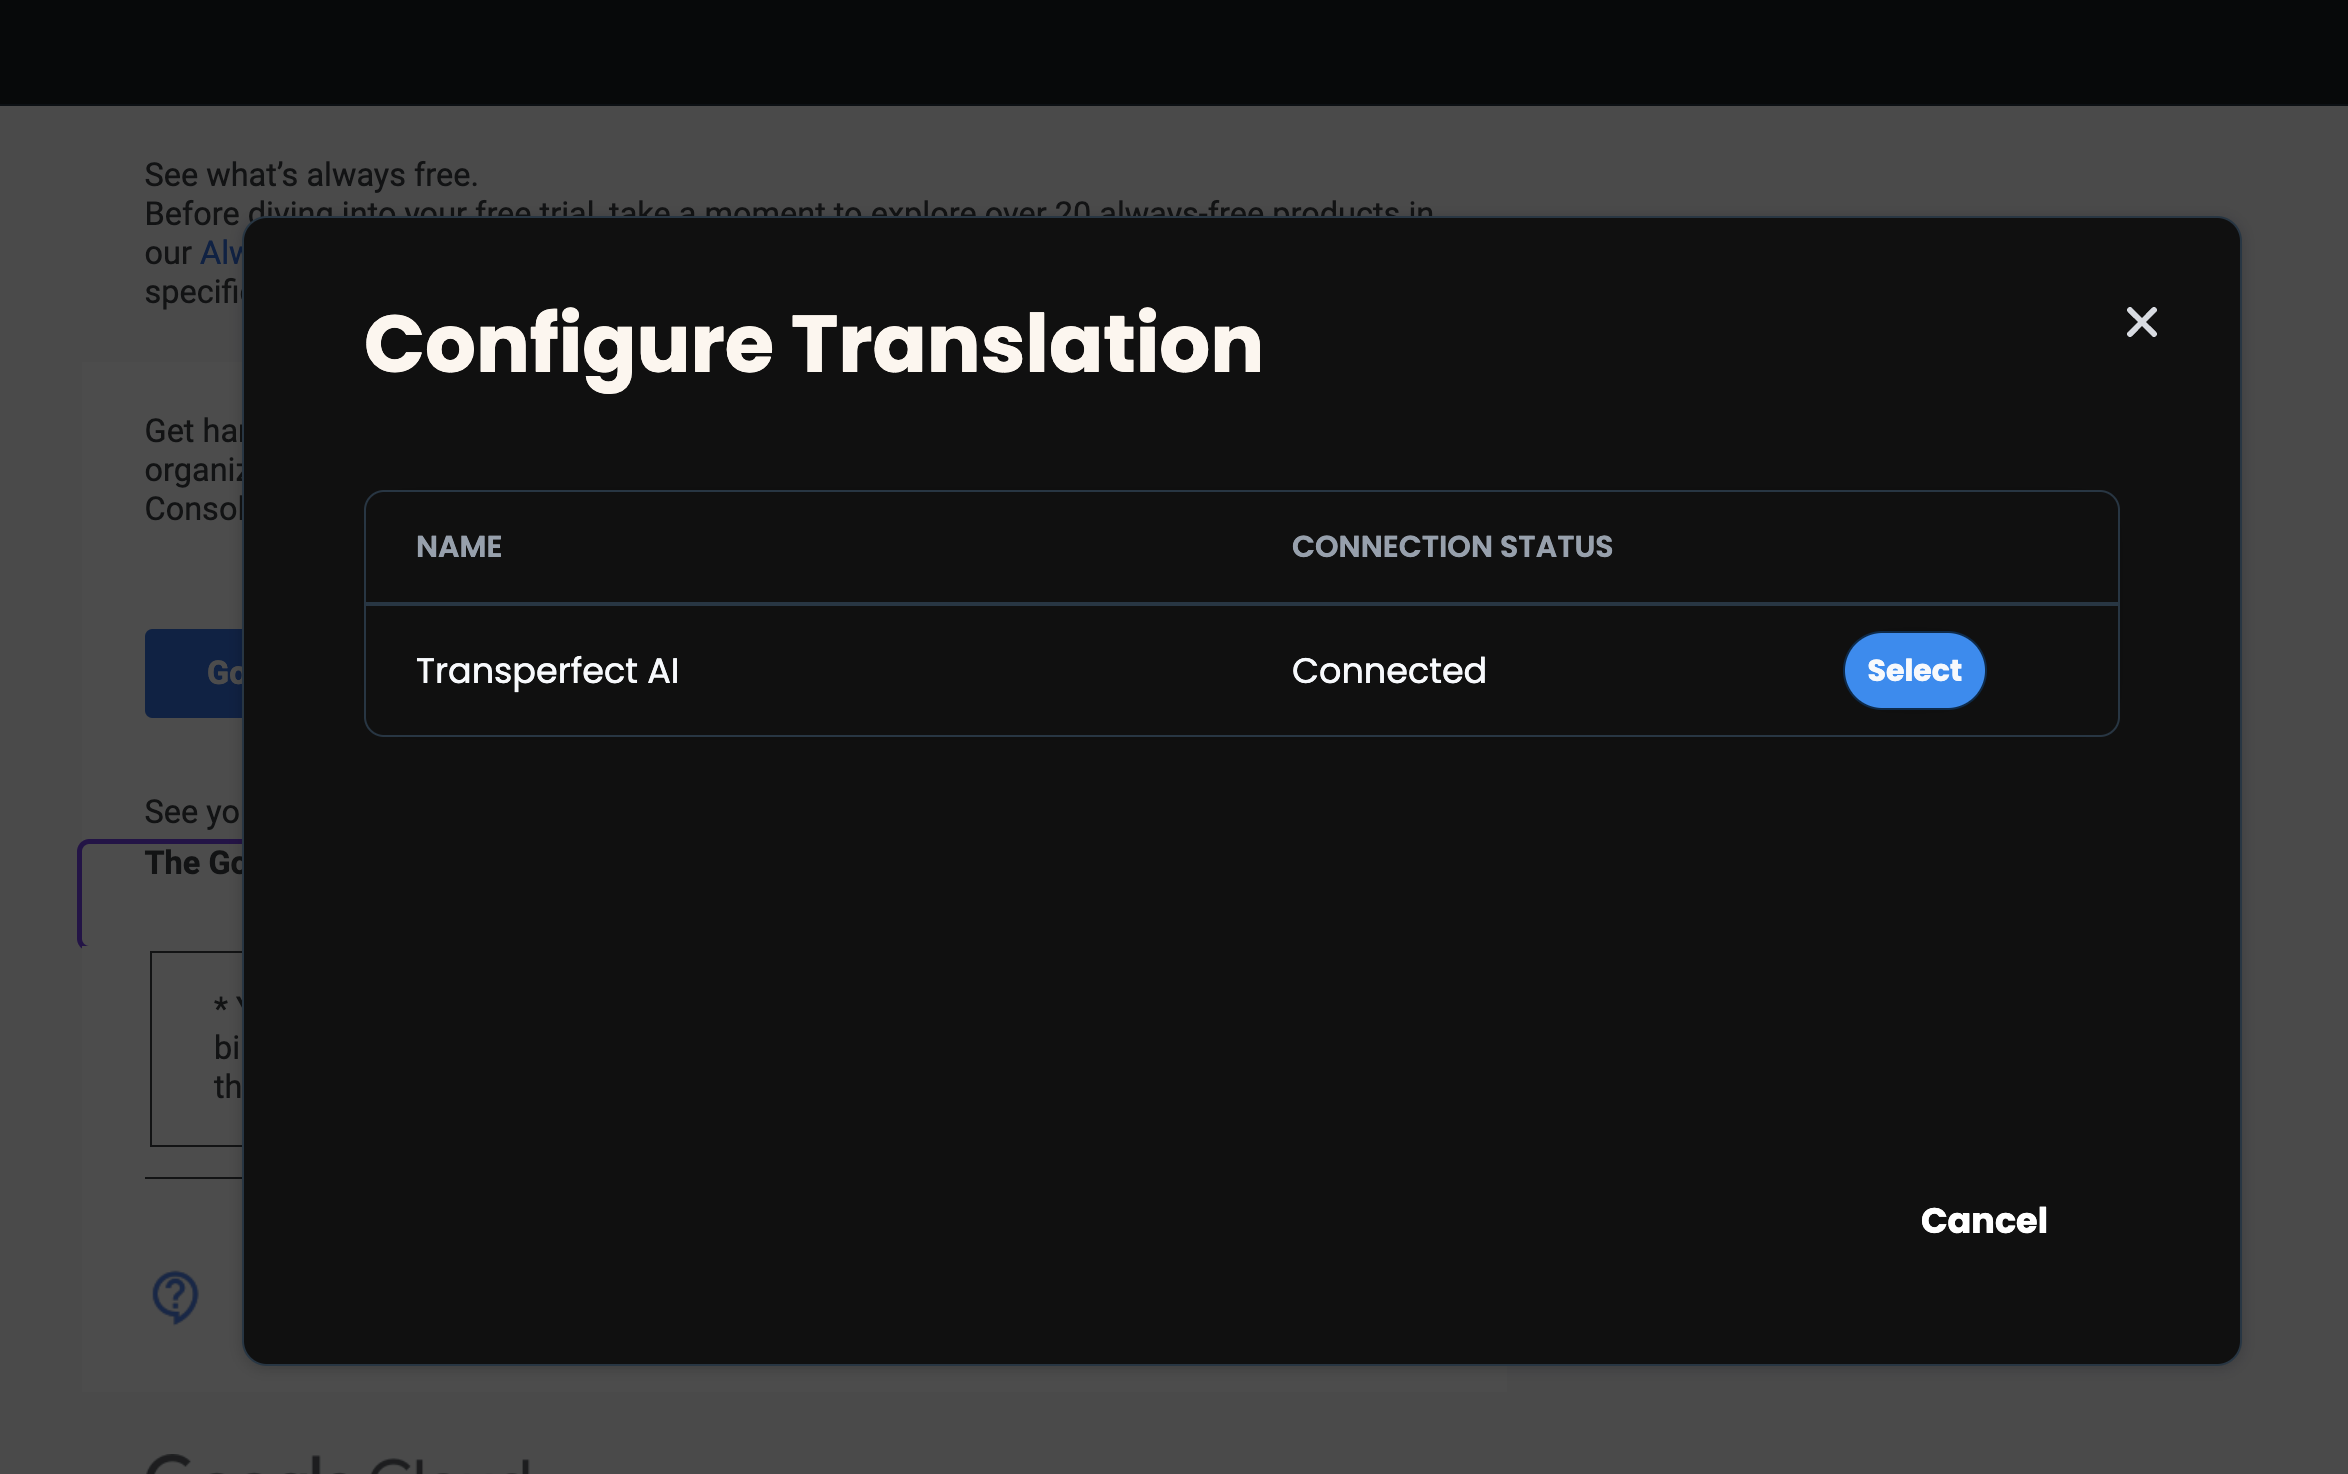
Task: Click the NAME column header
Action: pyautogui.click(x=459, y=546)
